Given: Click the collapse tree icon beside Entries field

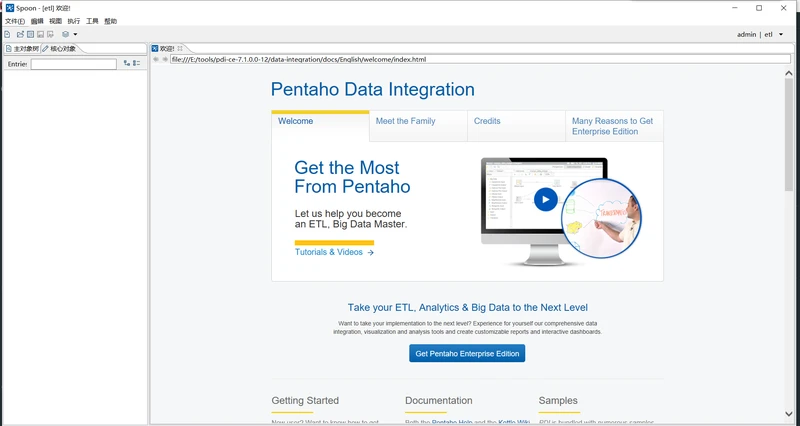Looking at the screenshot, I should (137, 63).
